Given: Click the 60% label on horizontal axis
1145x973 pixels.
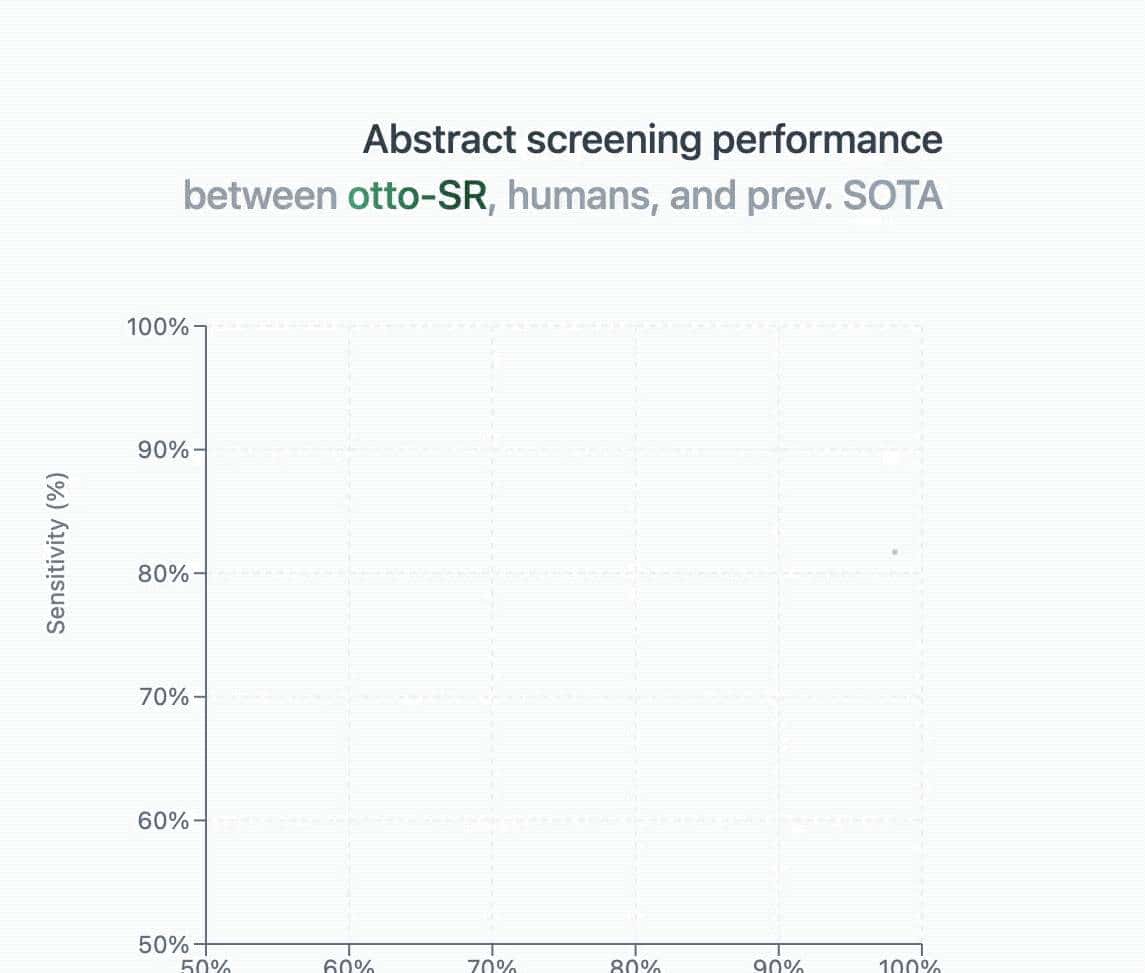Looking at the screenshot, I should pyautogui.click(x=349, y=967).
